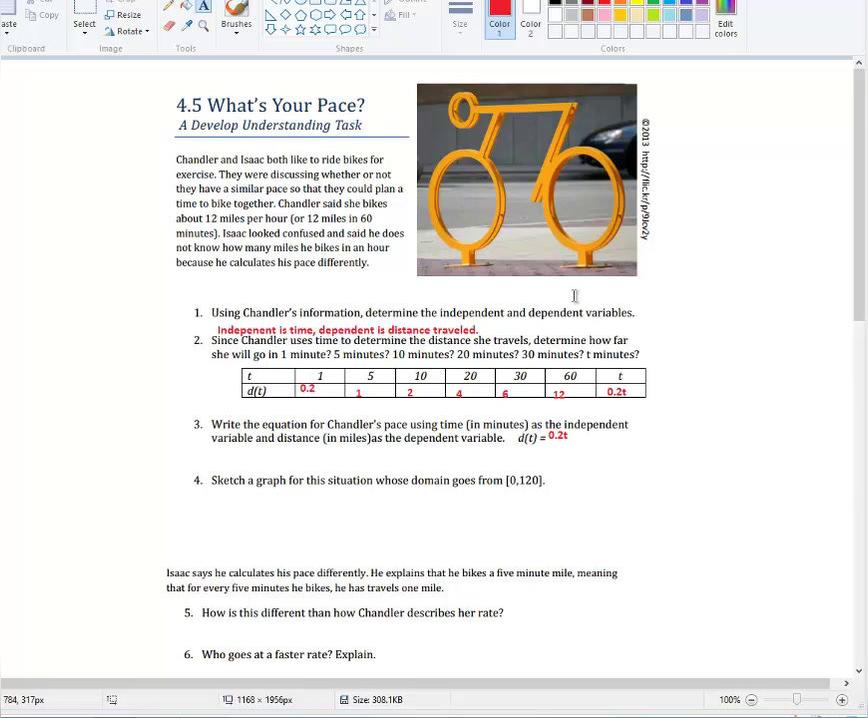Pick the light turquoise color swatch
Screen dimensions: 868x718
click(x=670, y=15)
